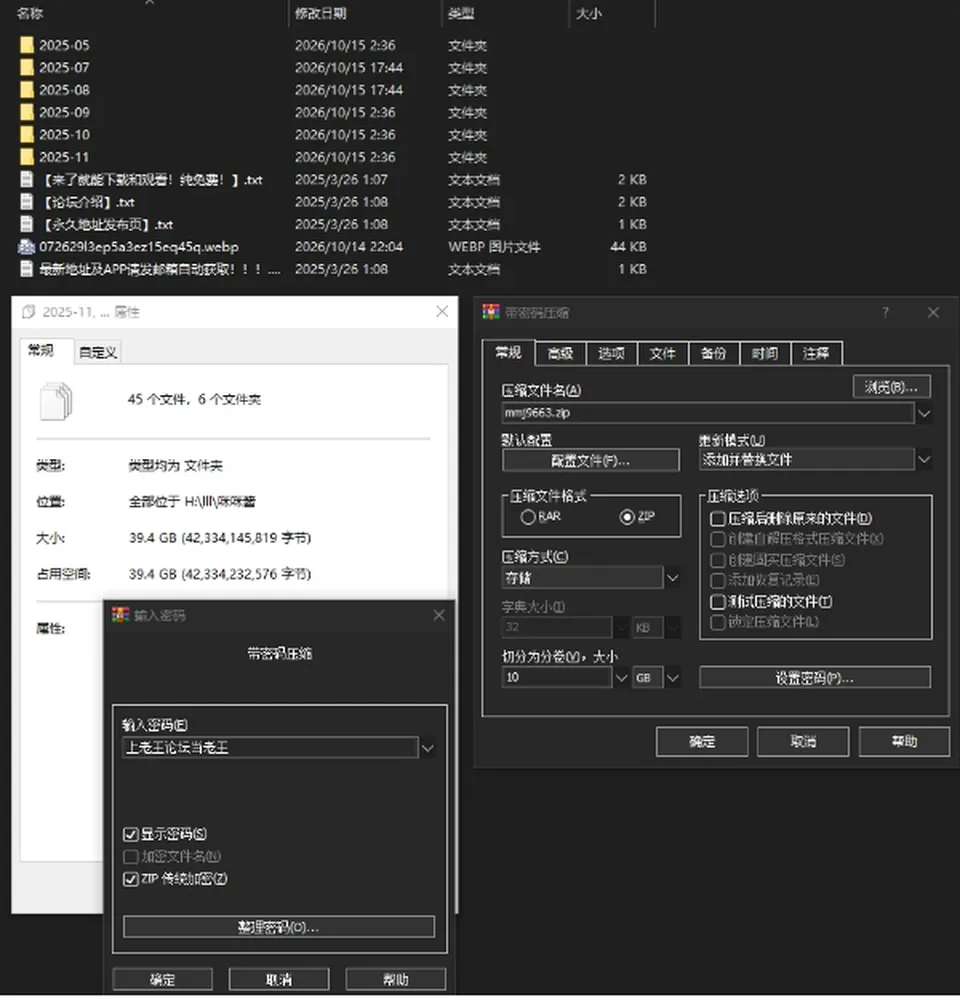This screenshot has height=997, width=960.
Task: Click the password input field
Action: (x=270, y=748)
